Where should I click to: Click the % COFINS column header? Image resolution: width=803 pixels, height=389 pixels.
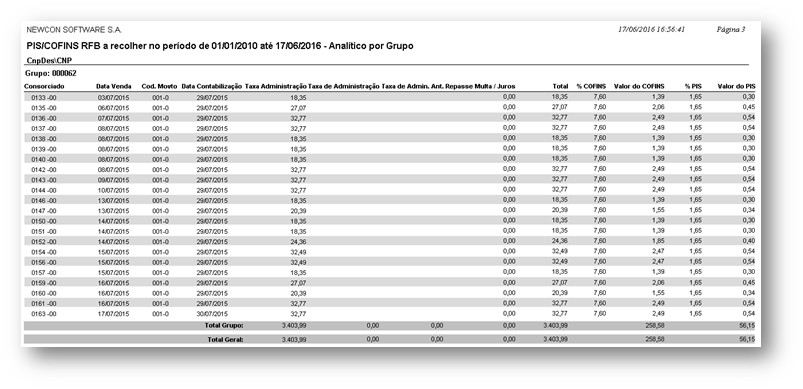point(591,87)
